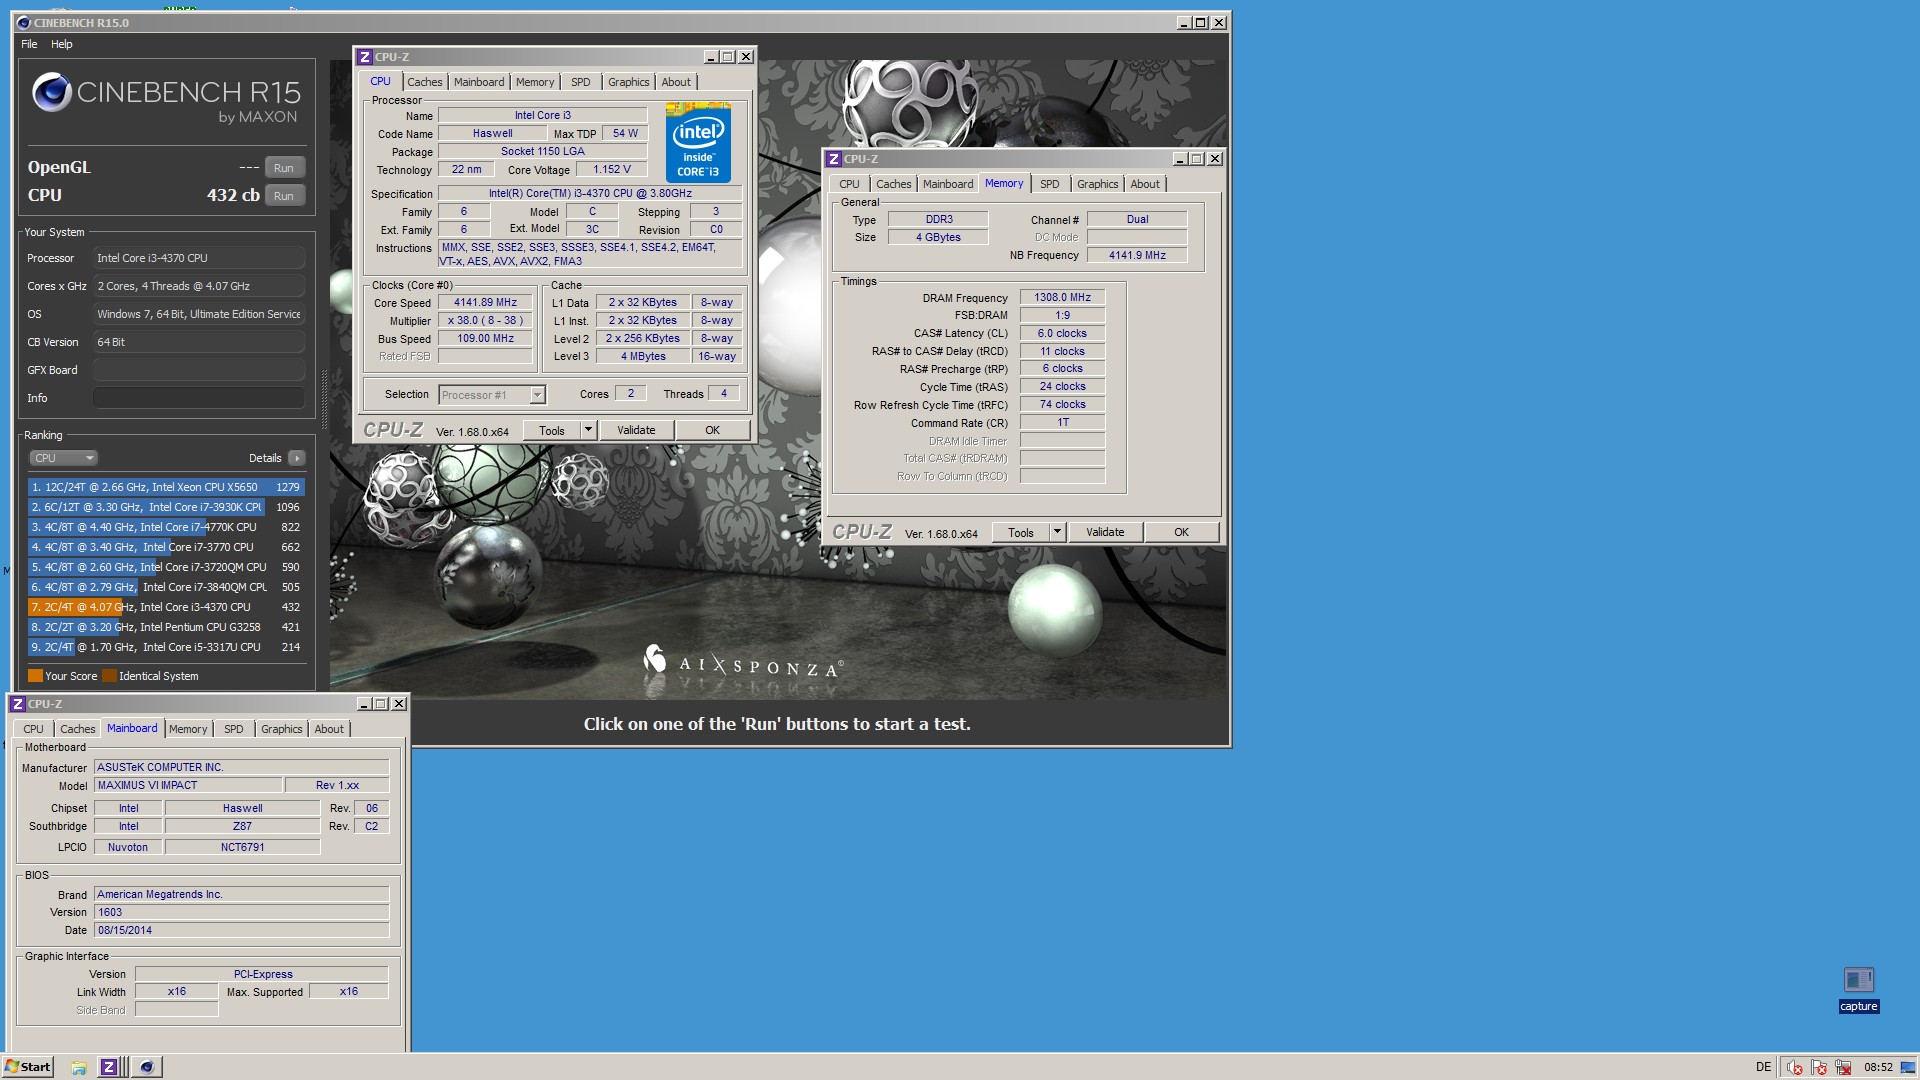The image size is (1920, 1080).
Task: Open the Tools dropdown arrow in the CPU window
Action: (x=588, y=430)
